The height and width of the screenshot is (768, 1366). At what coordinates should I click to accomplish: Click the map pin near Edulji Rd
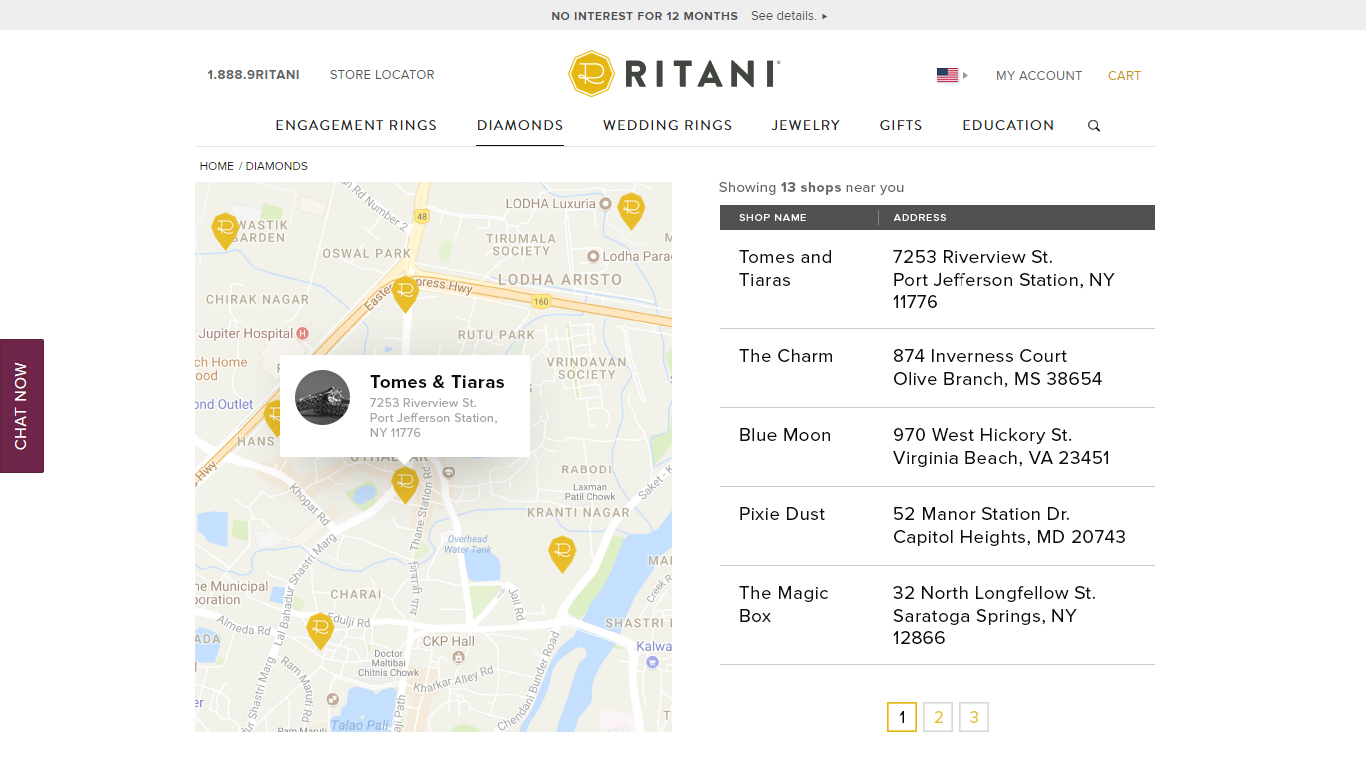321,629
